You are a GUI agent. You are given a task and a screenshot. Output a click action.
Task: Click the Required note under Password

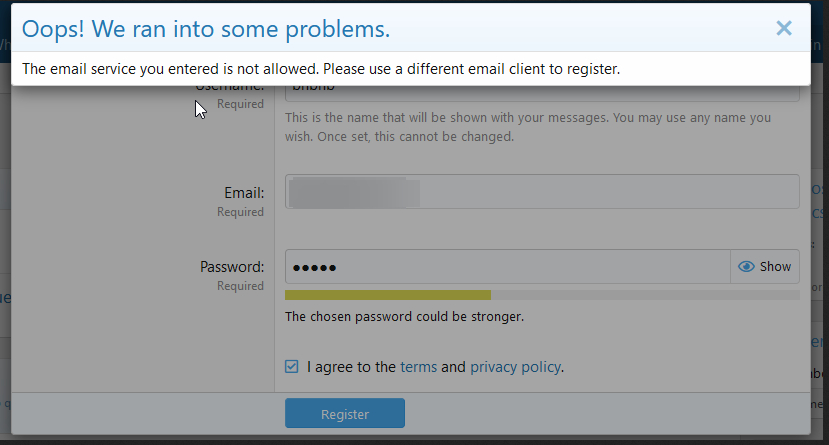point(240,286)
